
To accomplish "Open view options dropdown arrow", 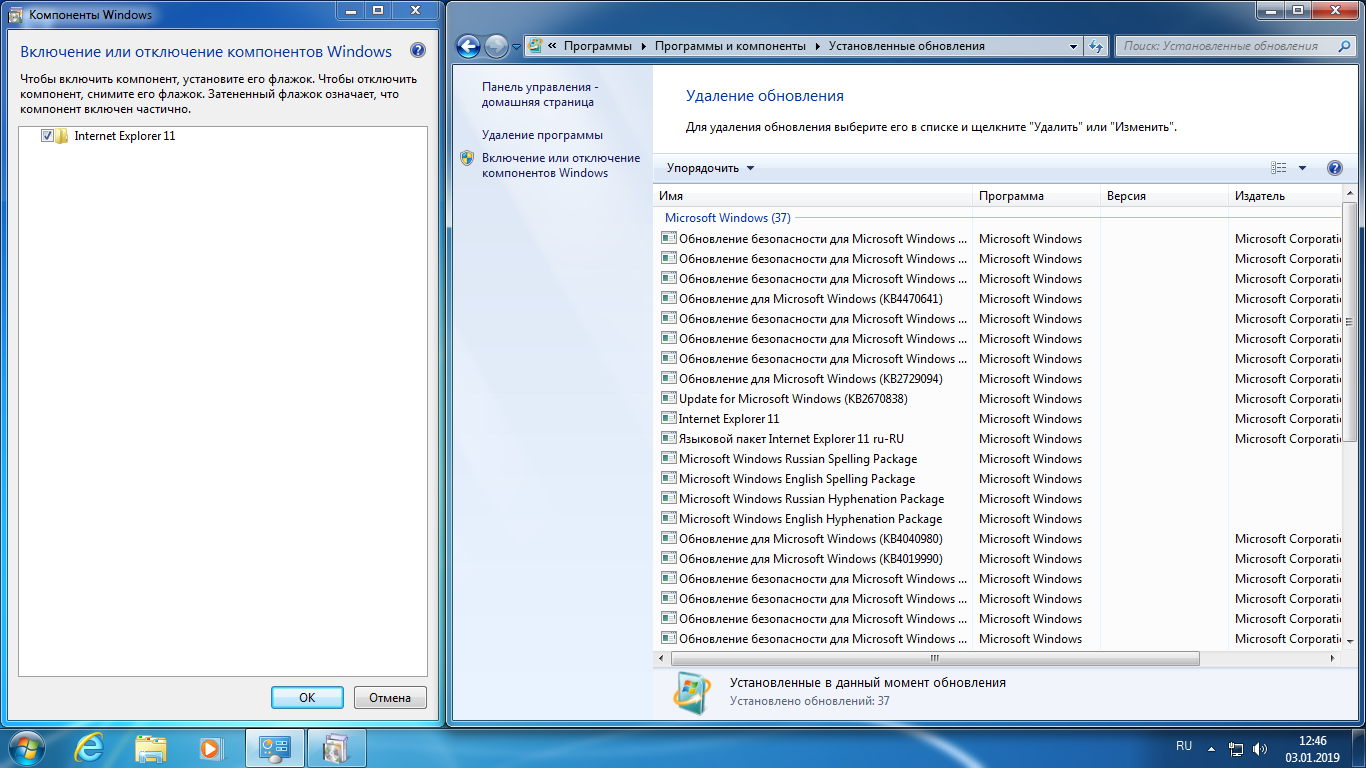I will [1302, 168].
